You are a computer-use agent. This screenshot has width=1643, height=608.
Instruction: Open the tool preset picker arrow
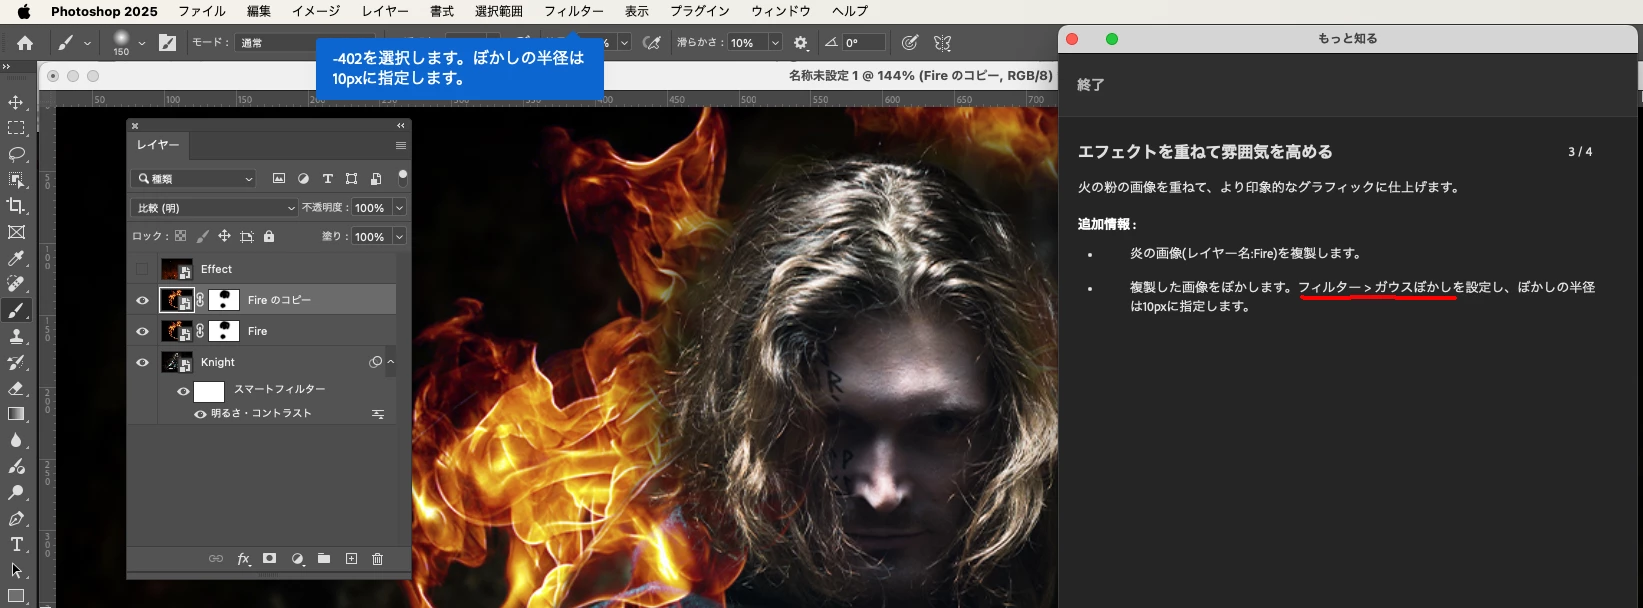87,43
